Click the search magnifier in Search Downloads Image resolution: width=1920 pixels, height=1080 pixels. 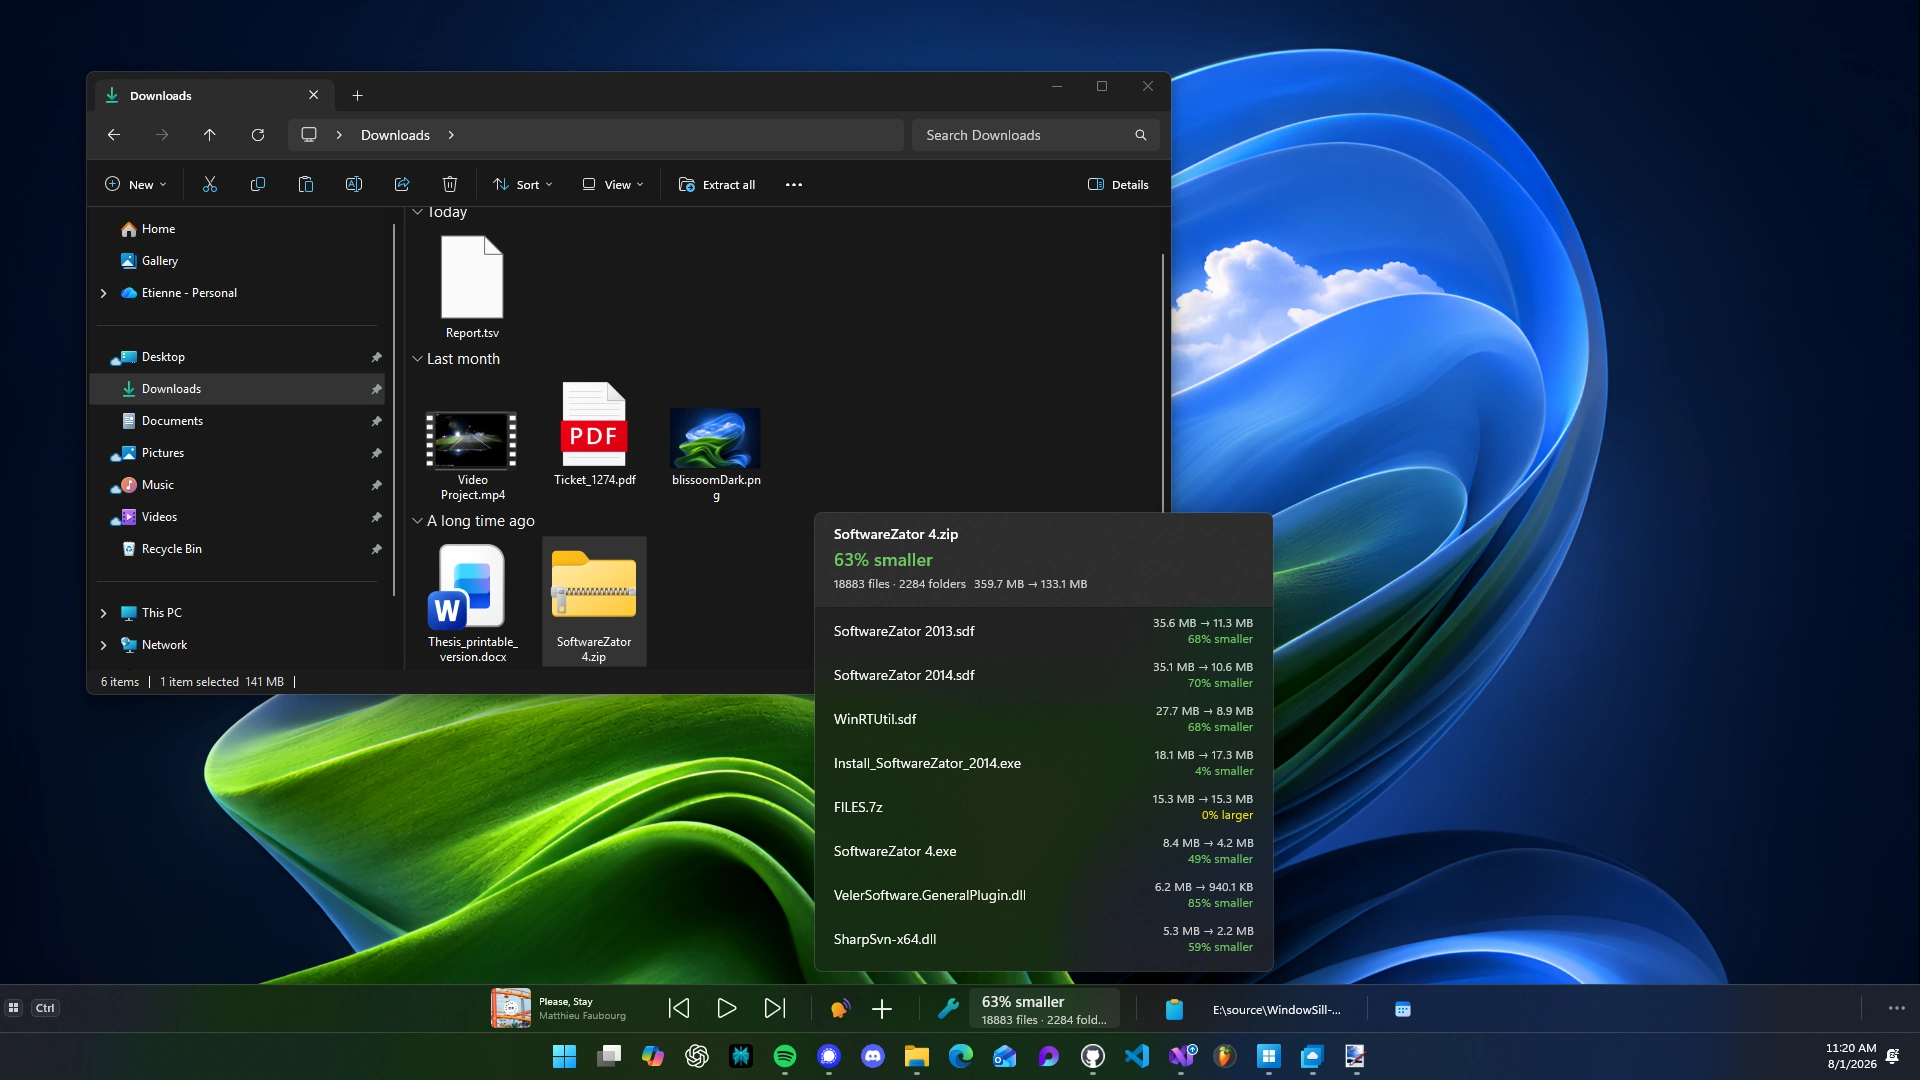[1141, 135]
